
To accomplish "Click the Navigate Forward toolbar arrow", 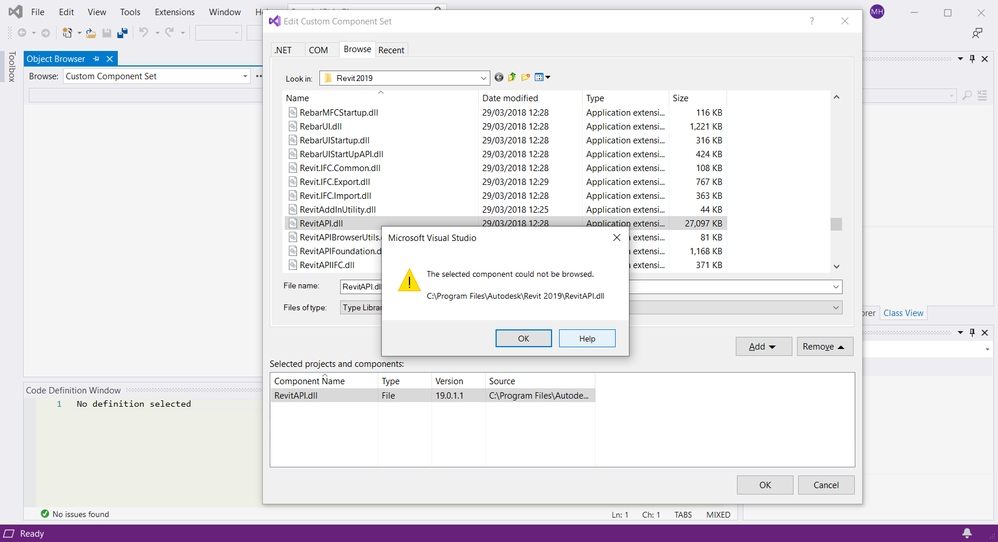I will pos(45,33).
